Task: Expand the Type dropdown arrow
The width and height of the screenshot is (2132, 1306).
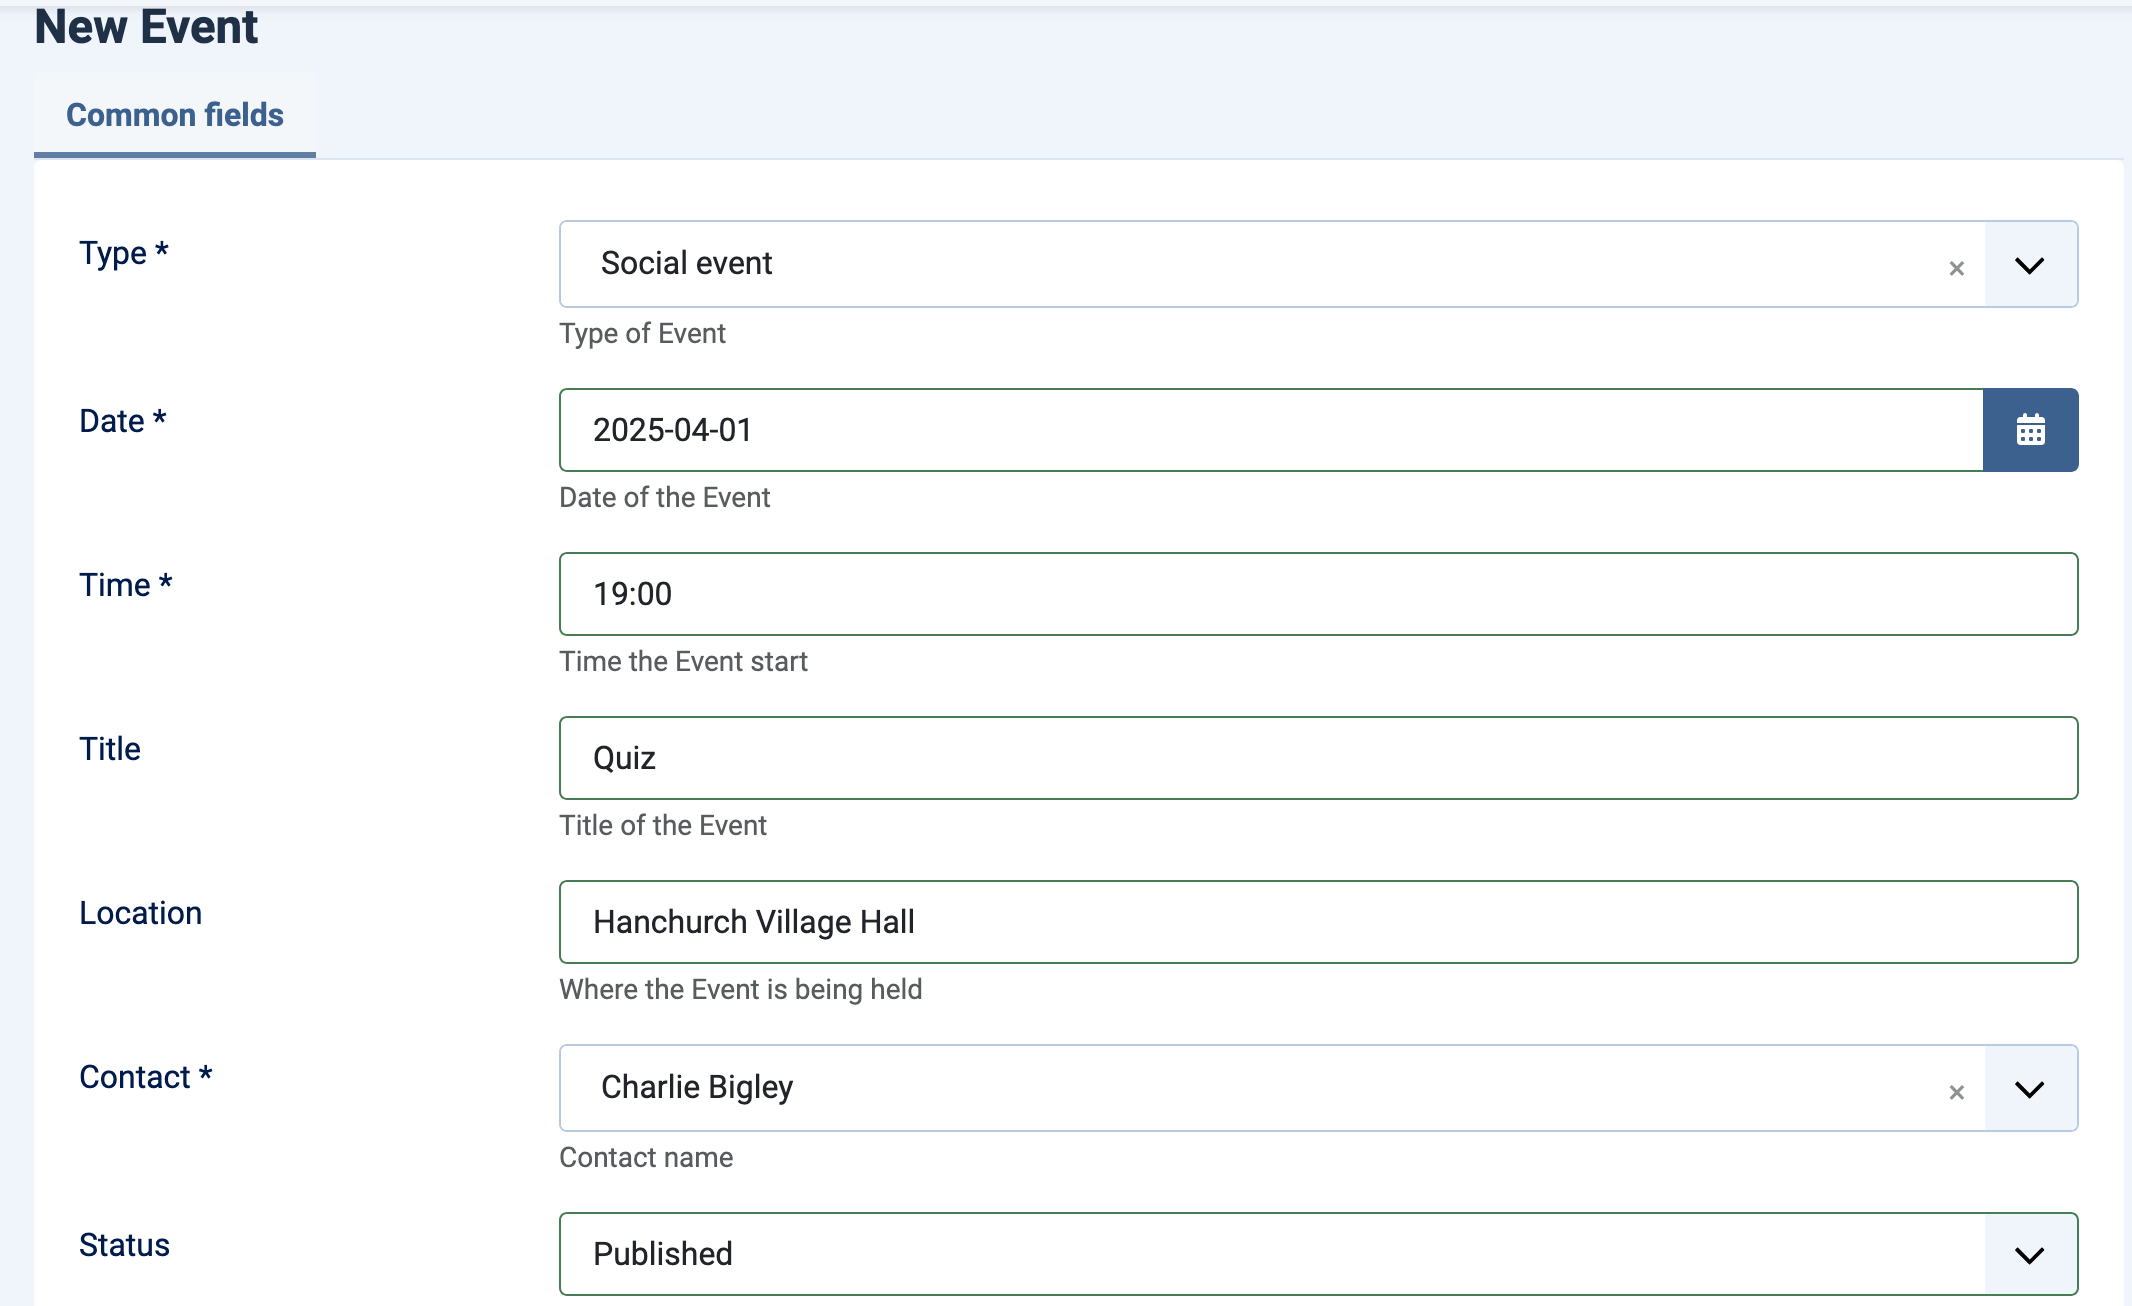Action: click(x=2030, y=265)
